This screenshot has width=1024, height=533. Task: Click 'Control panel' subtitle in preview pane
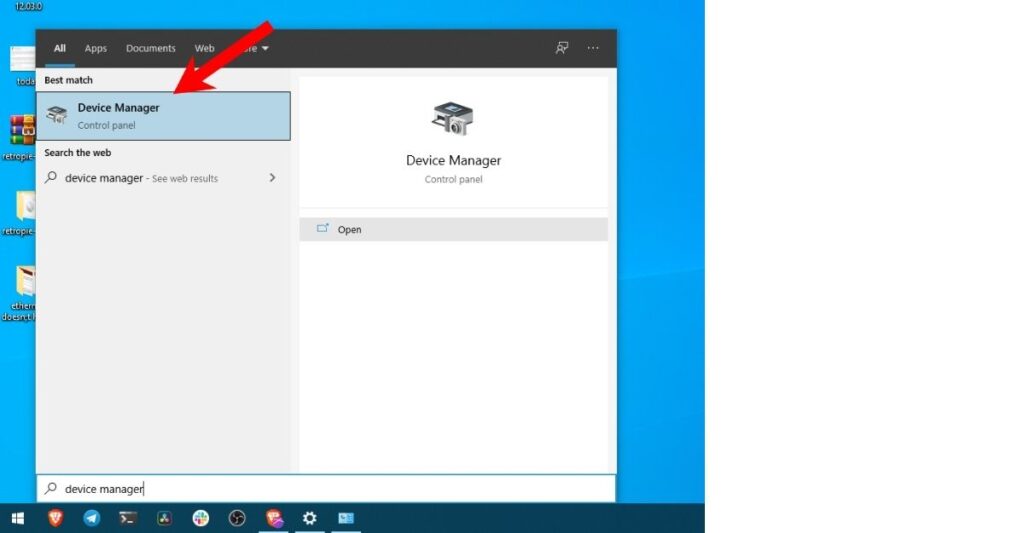pyautogui.click(x=453, y=179)
